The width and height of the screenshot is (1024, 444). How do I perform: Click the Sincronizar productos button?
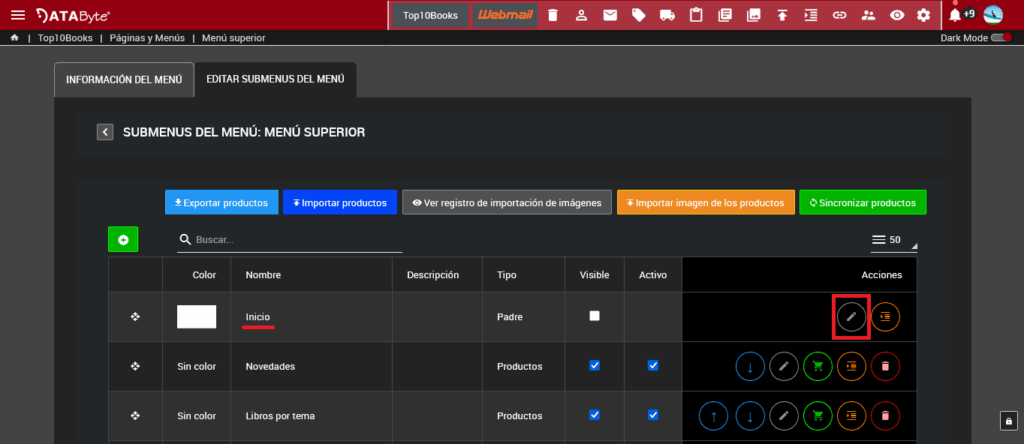pos(863,203)
